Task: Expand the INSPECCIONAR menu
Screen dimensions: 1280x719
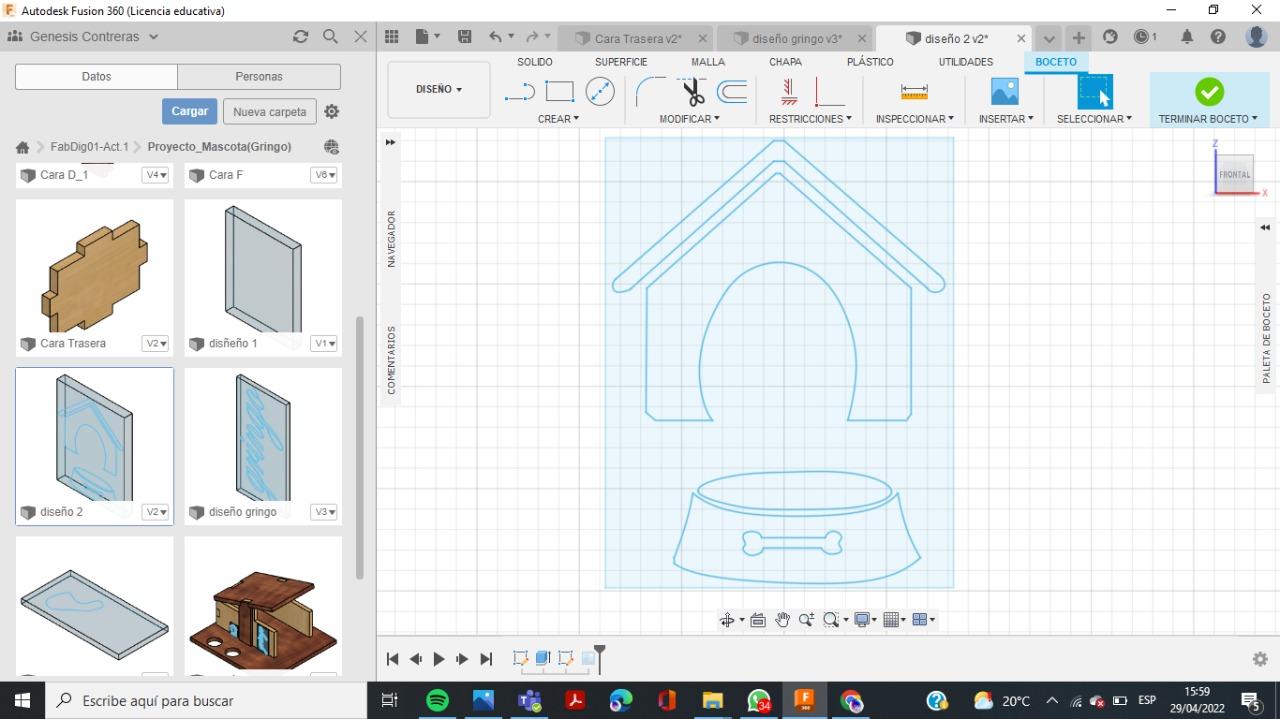Action: [x=914, y=119]
